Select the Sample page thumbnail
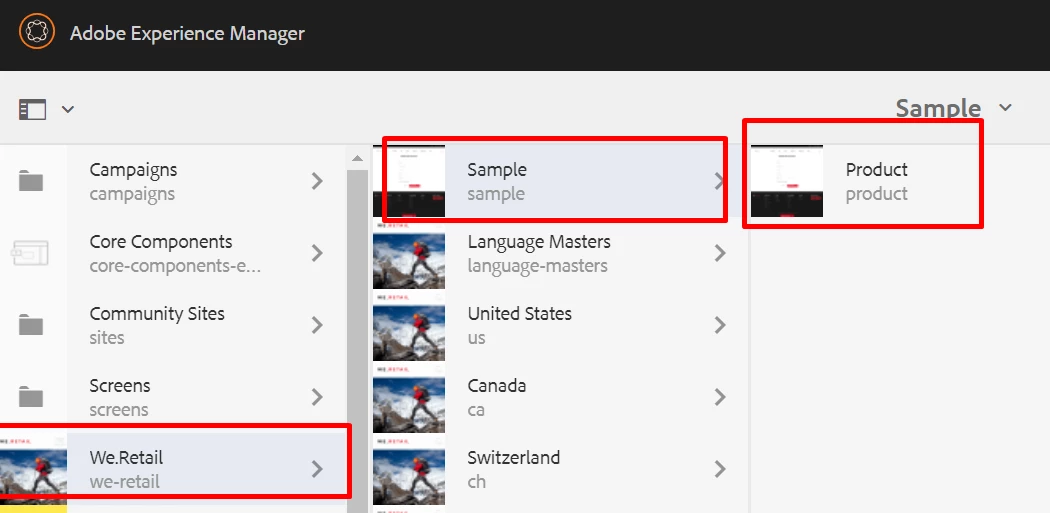The width and height of the screenshot is (1050, 513). [408, 181]
